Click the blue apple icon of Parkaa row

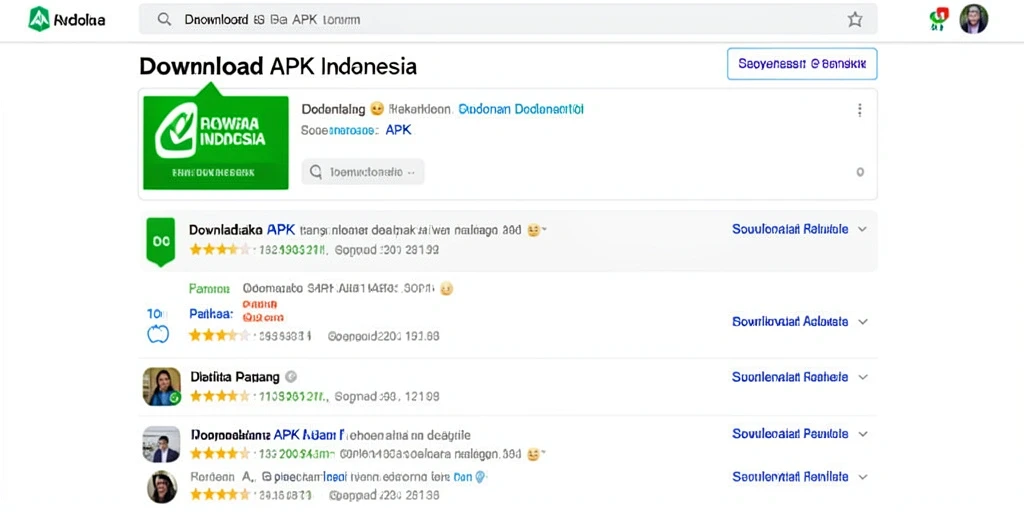pos(158,334)
